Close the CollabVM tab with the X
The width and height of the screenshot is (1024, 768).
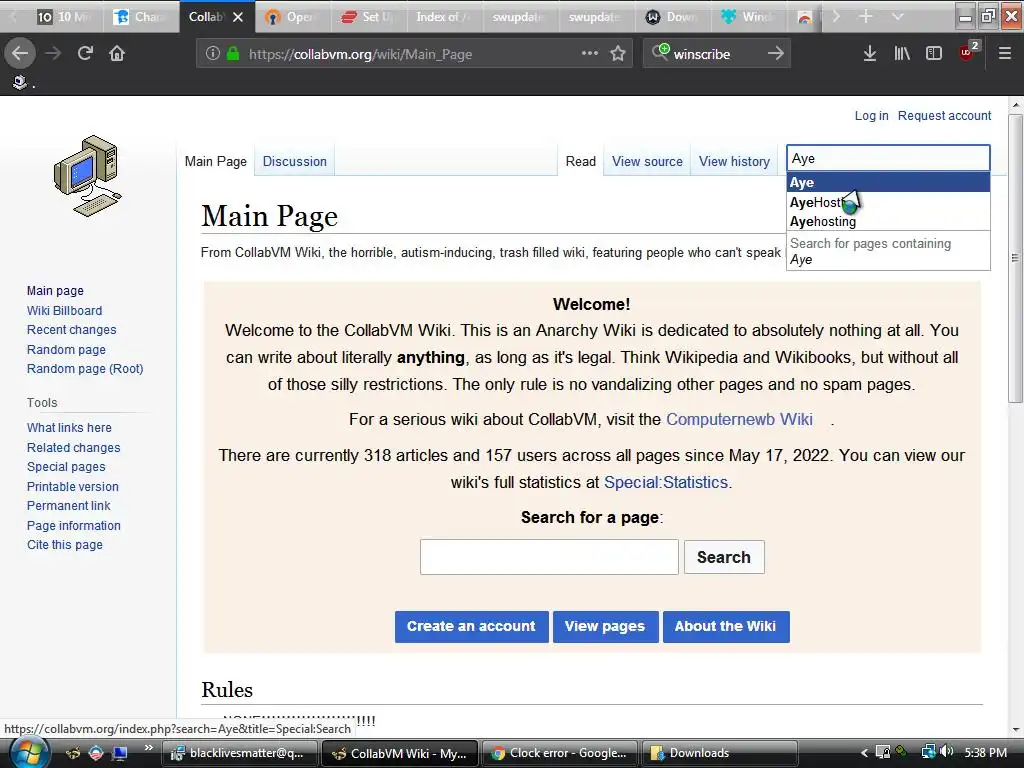pos(238,17)
